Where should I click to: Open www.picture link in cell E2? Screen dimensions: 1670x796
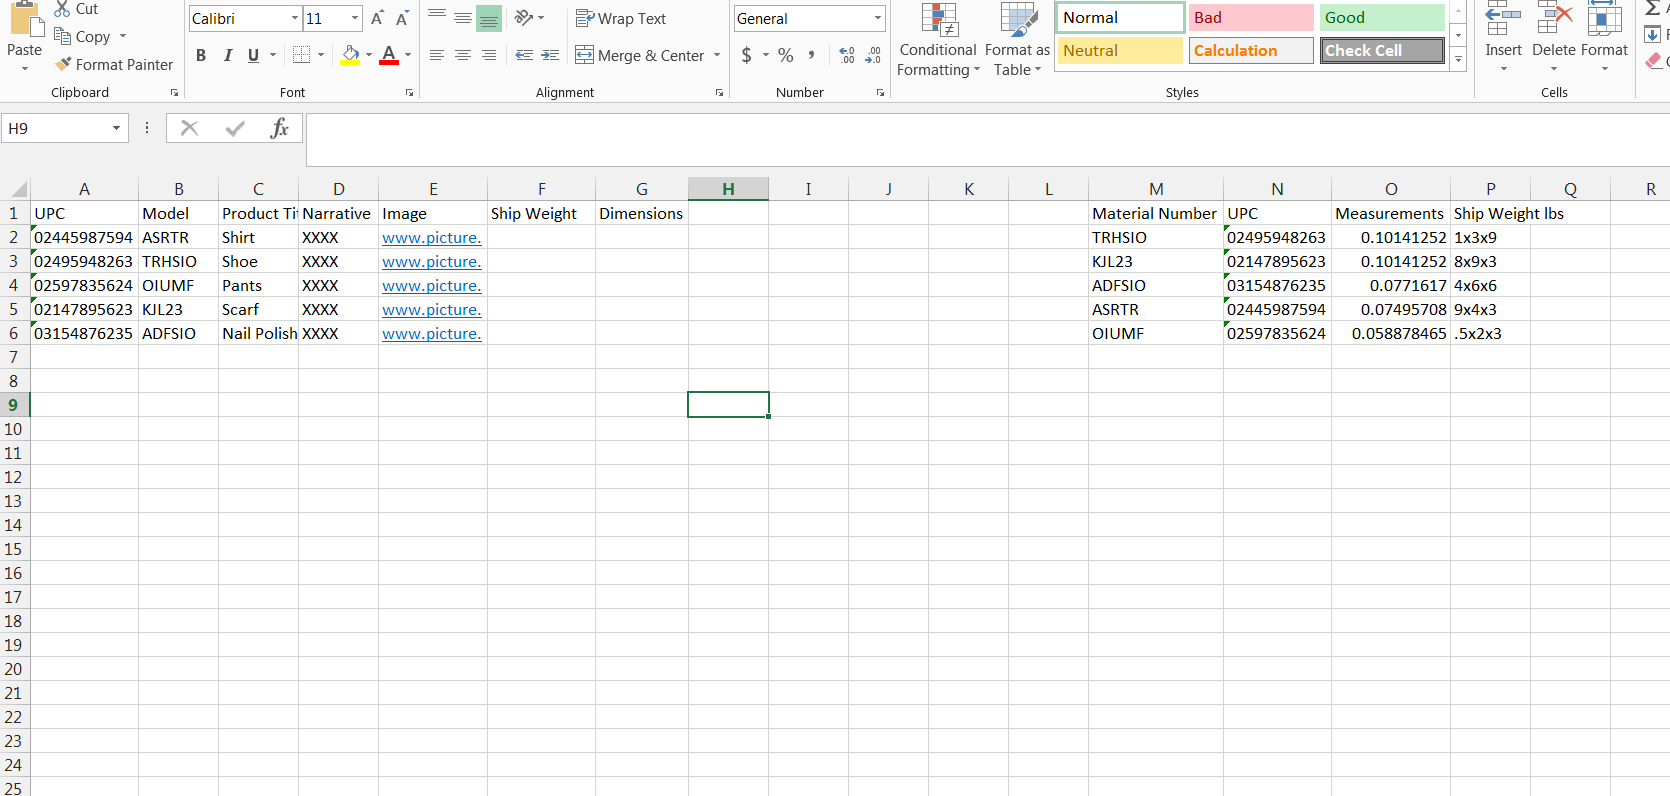coord(432,237)
